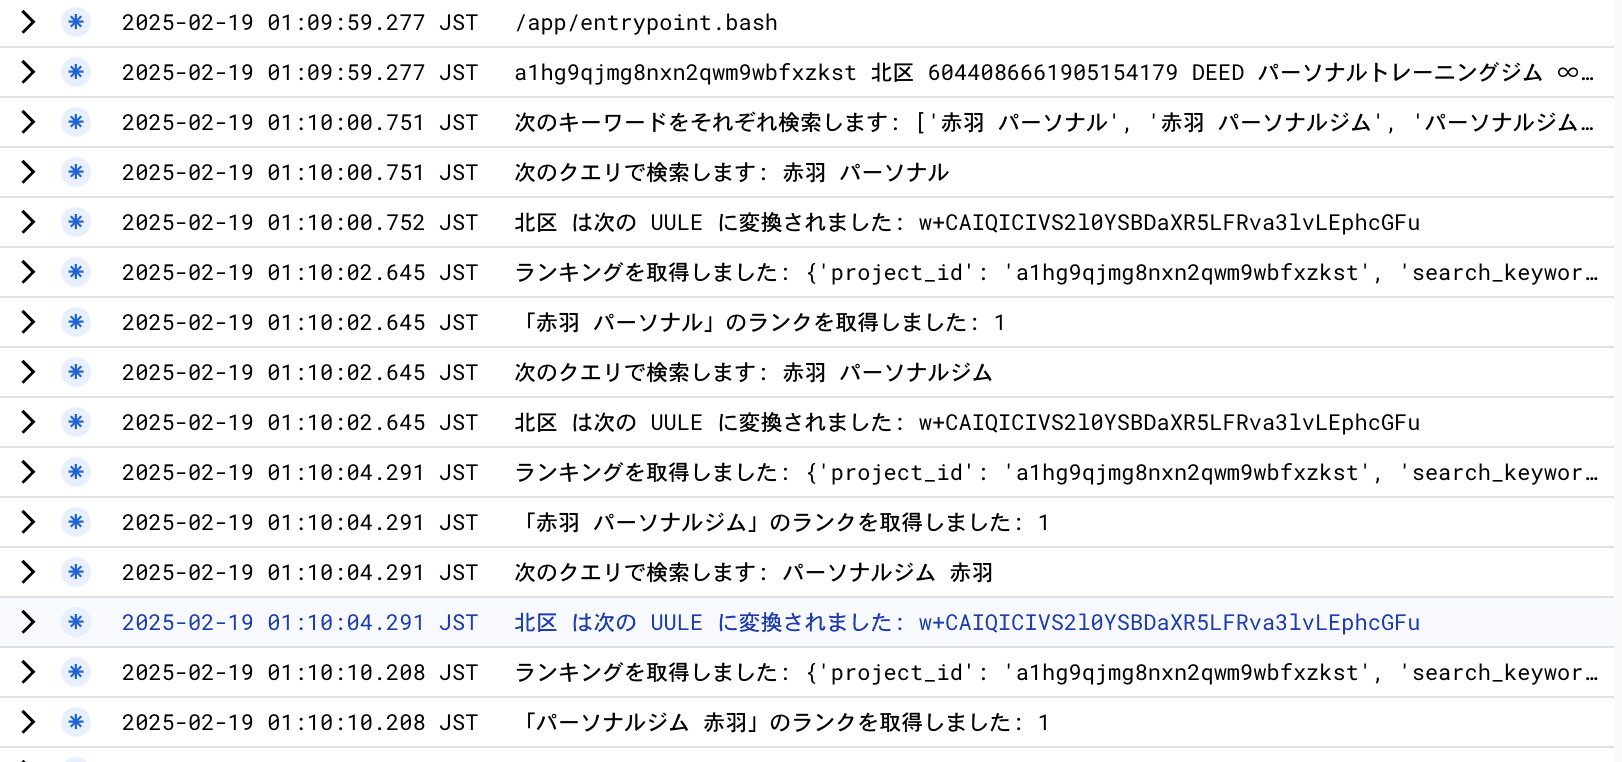Expand the 赤羽 パーソナルジム query log row

click(x=27, y=372)
